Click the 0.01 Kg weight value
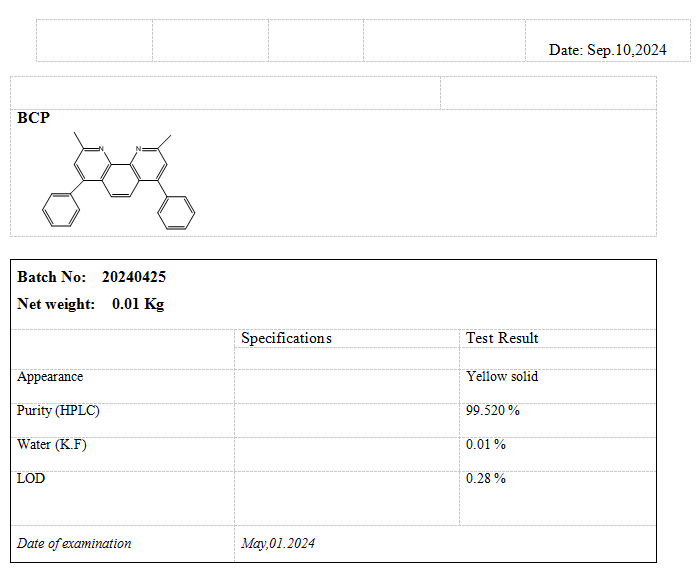698x579 pixels. (138, 304)
